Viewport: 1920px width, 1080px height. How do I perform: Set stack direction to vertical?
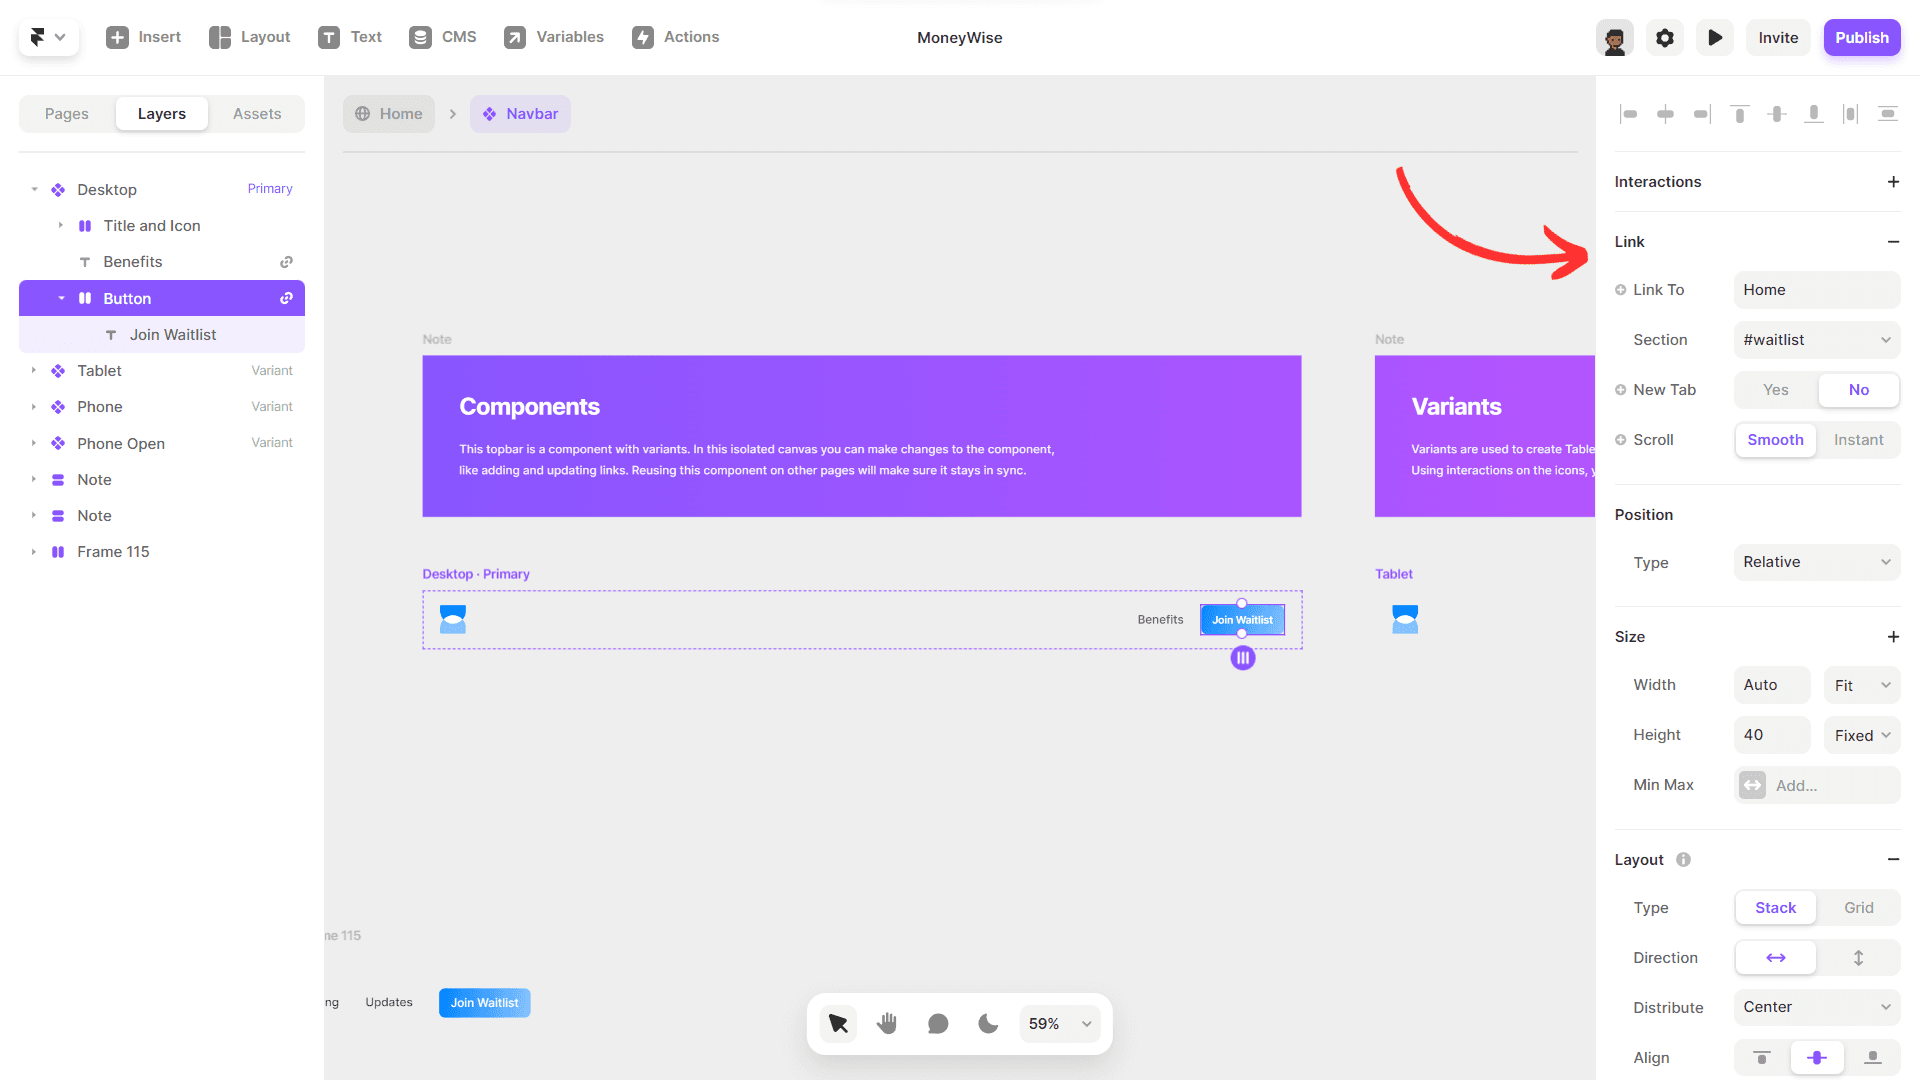tap(1859, 958)
